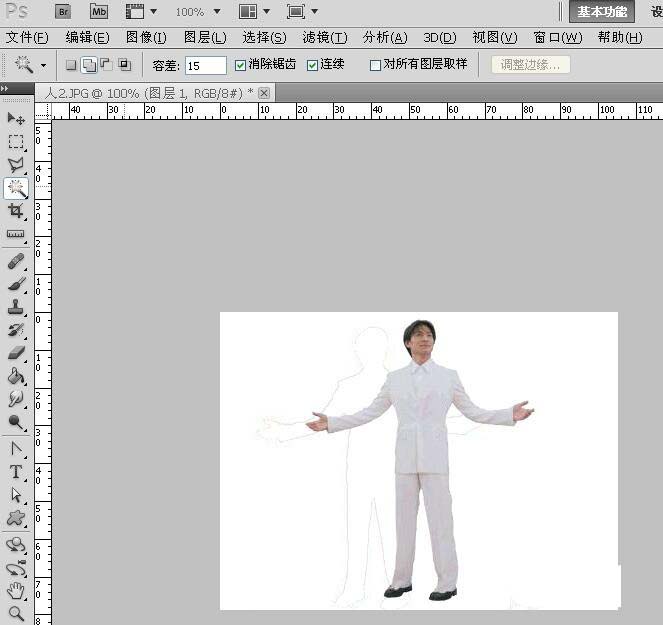This screenshot has height=625, width=663.
Task: Select the Path Selection arrow tool
Action: (16, 495)
